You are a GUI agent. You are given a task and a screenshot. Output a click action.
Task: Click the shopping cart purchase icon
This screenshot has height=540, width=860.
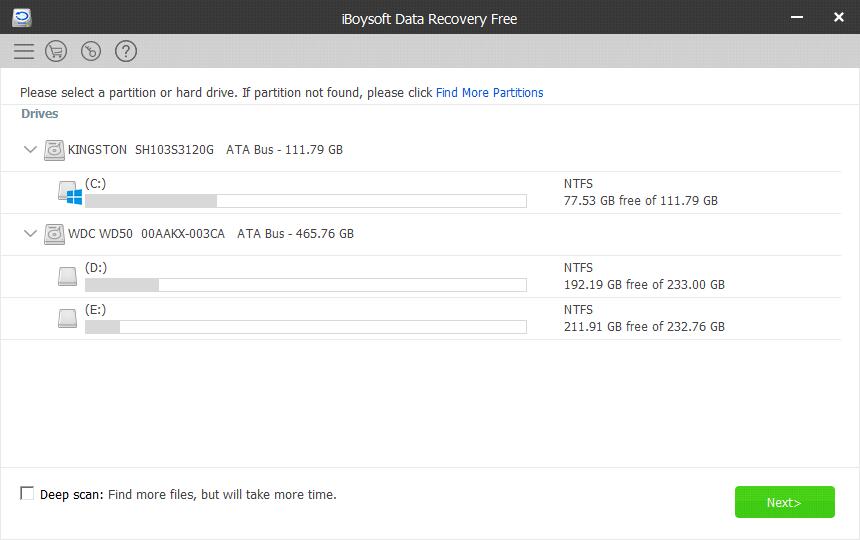[x=57, y=51]
